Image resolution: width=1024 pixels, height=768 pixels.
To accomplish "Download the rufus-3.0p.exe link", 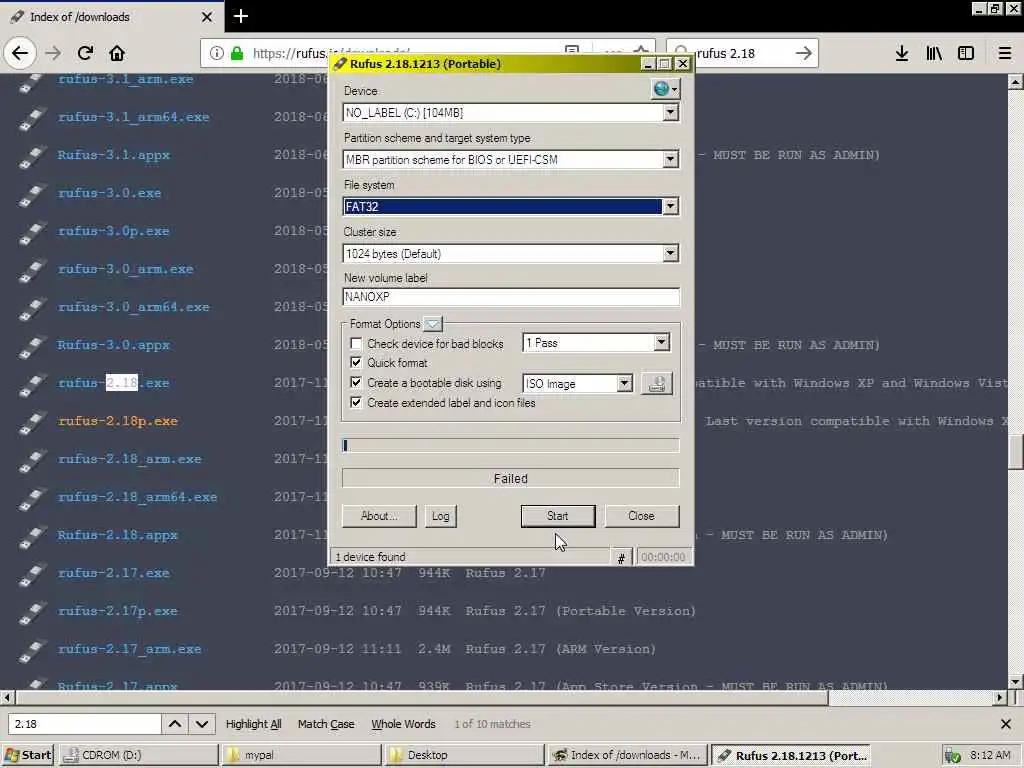I will click(x=113, y=231).
